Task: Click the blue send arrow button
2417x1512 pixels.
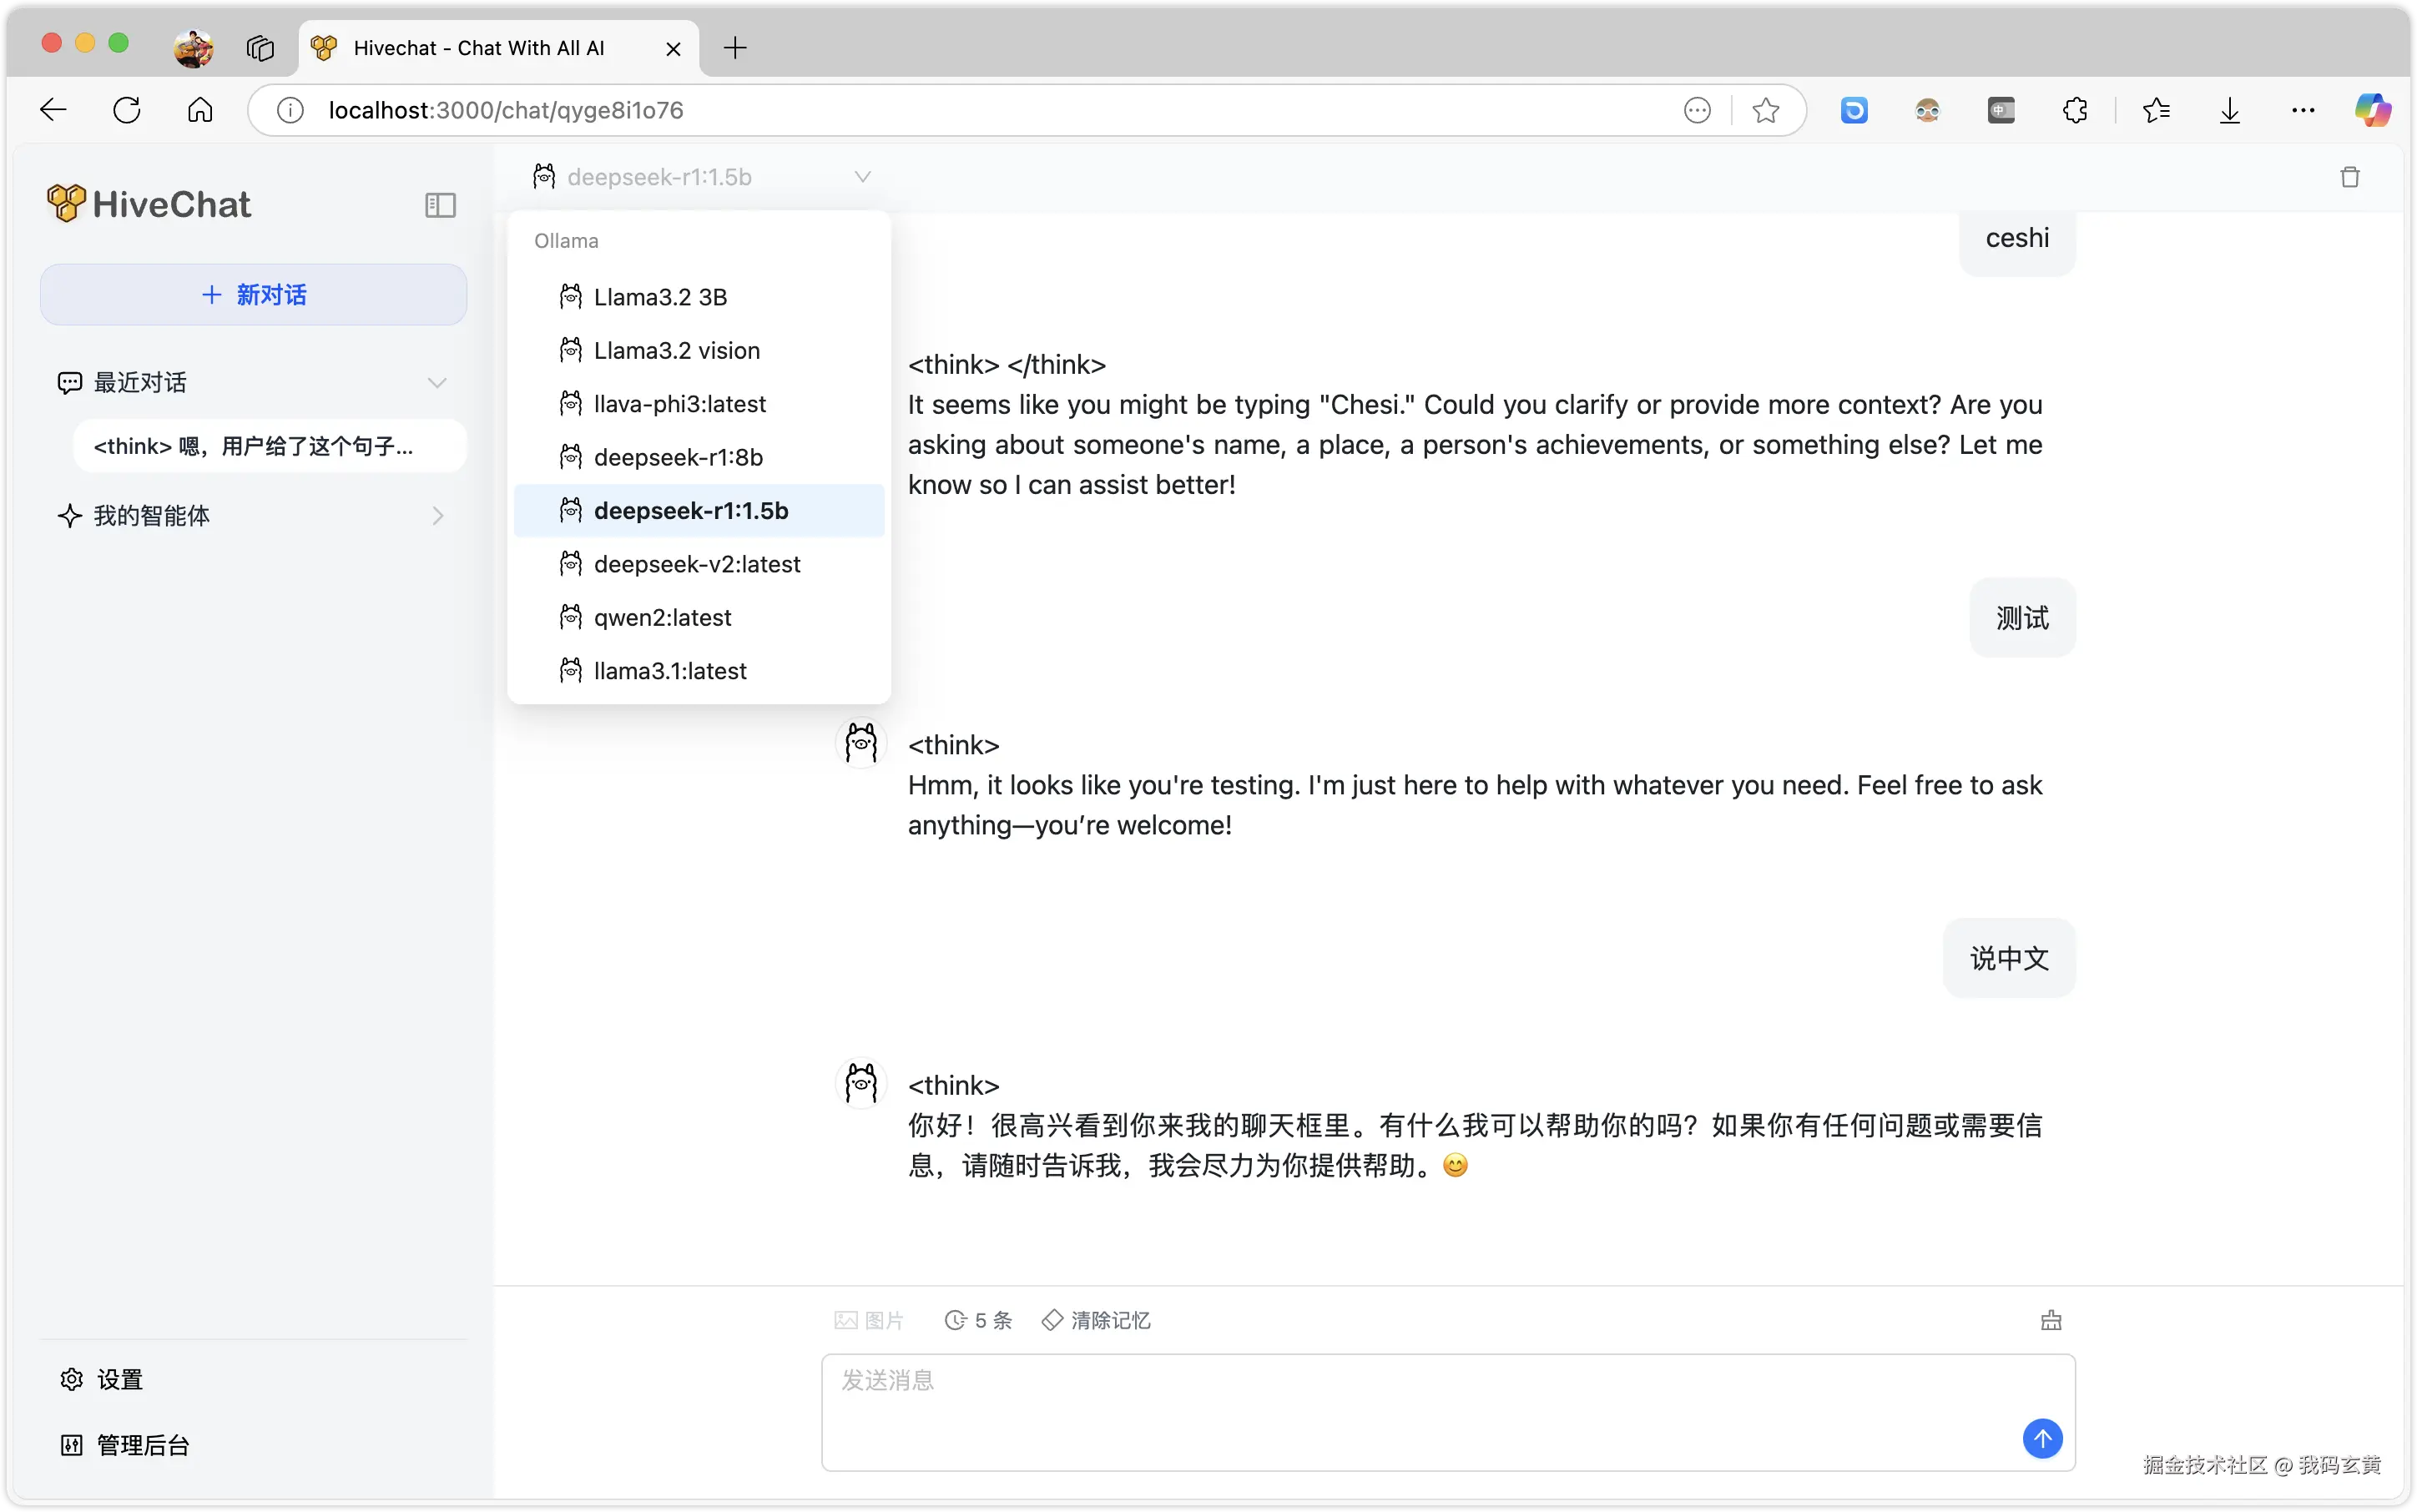Action: click(2042, 1438)
